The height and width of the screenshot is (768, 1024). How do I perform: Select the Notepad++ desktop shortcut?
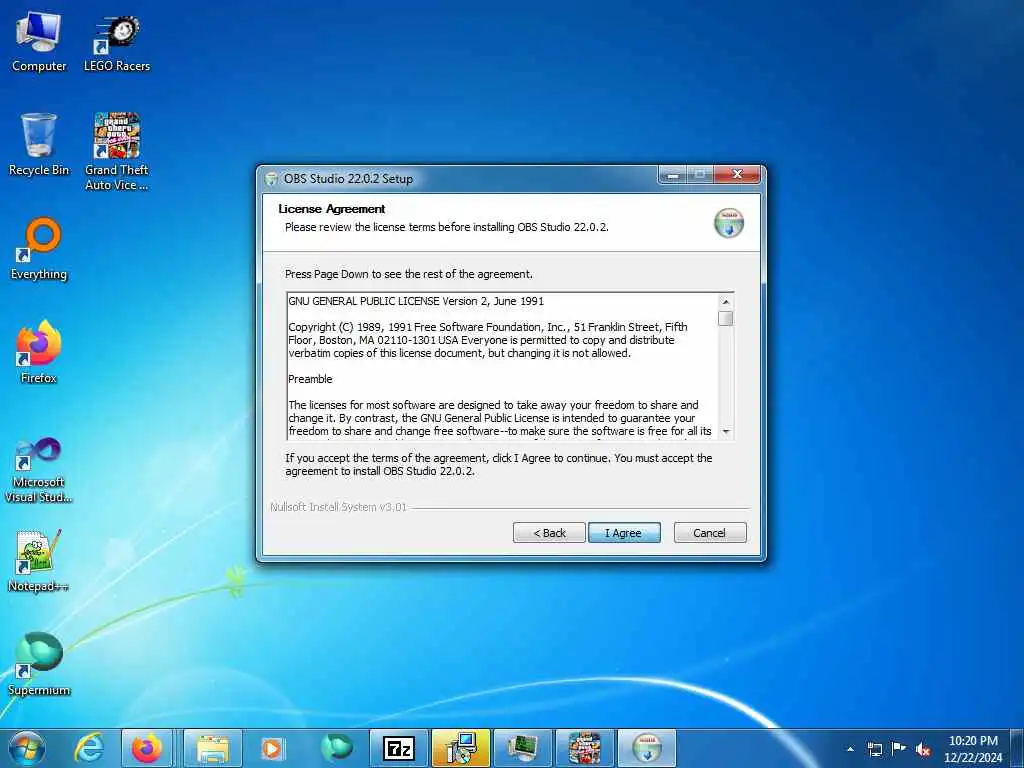[x=39, y=560]
